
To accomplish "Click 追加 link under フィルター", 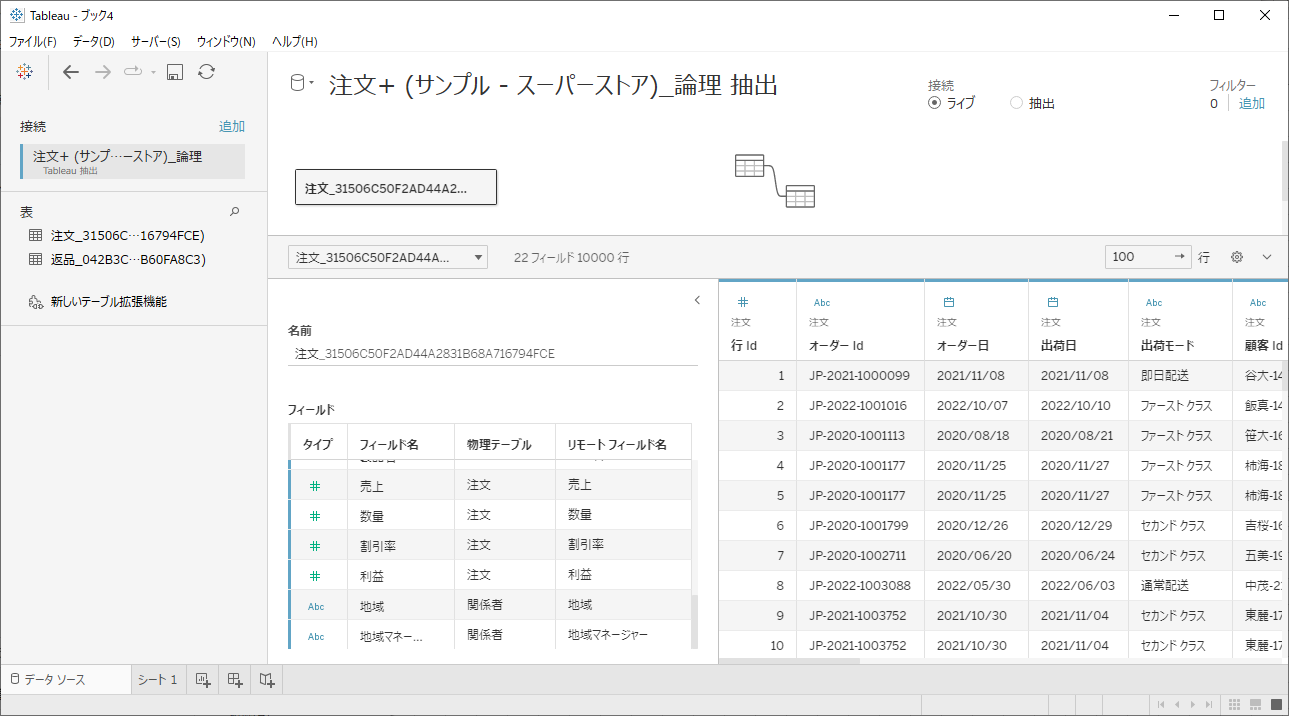I will 1252,103.
